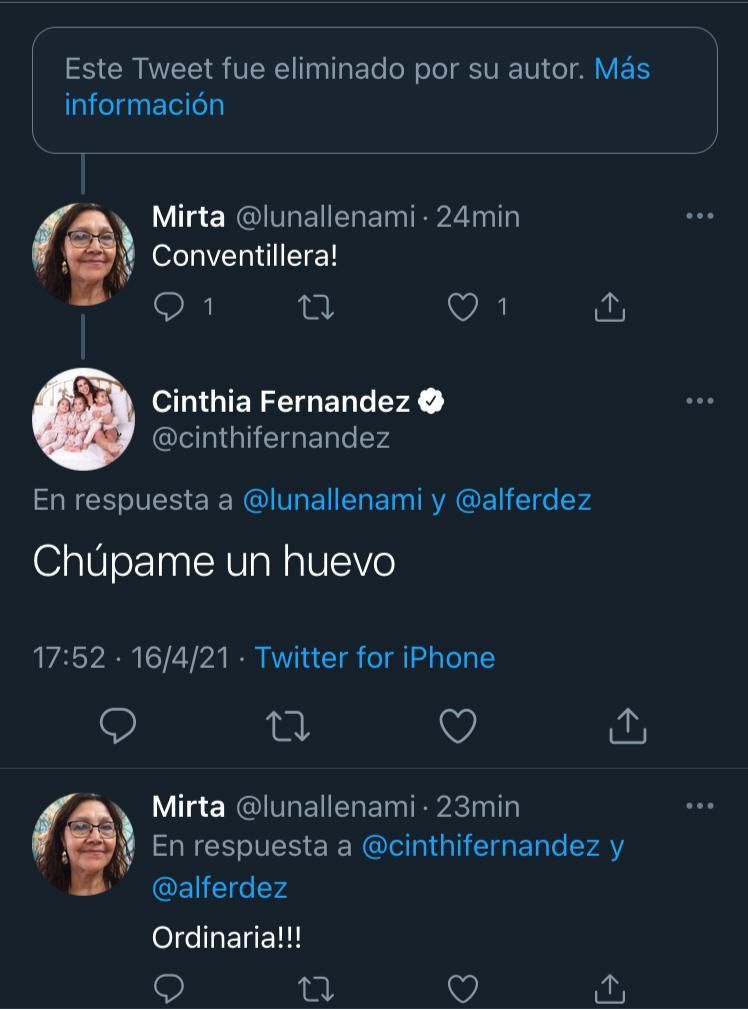The height and width of the screenshot is (1009, 748).
Task: Open Cinthia Fernandez's profile picture
Action: [x=83, y=418]
